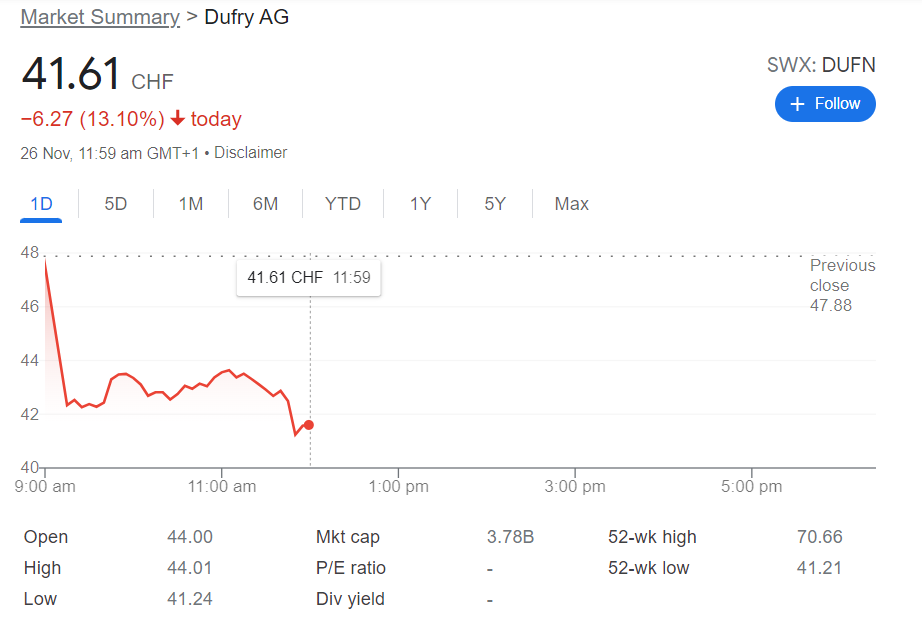
Task: Open the 6M price history tab
Action: point(265,203)
